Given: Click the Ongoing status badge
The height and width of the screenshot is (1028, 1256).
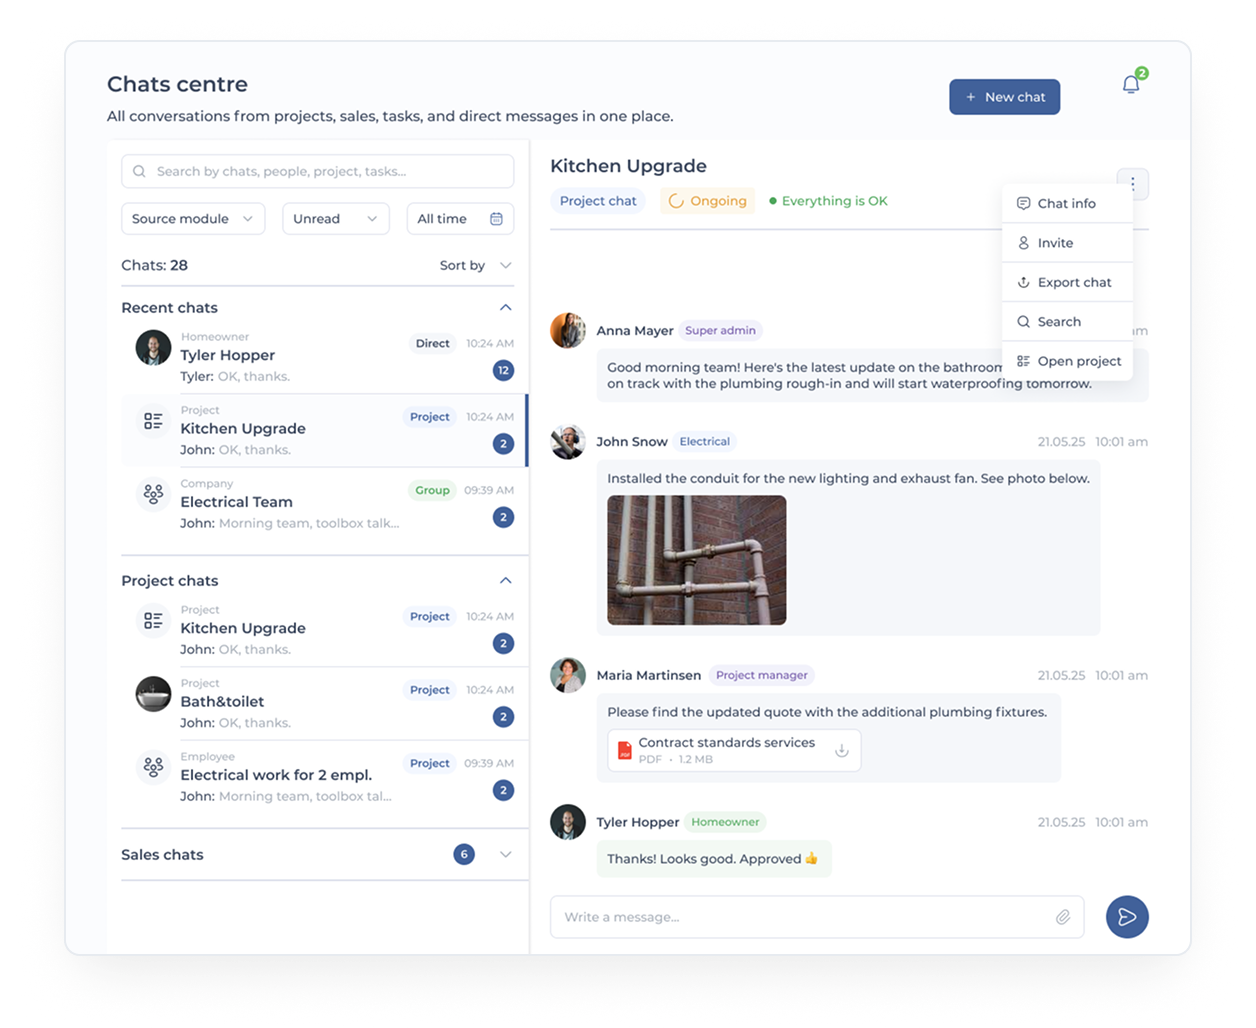Looking at the screenshot, I should 708,201.
